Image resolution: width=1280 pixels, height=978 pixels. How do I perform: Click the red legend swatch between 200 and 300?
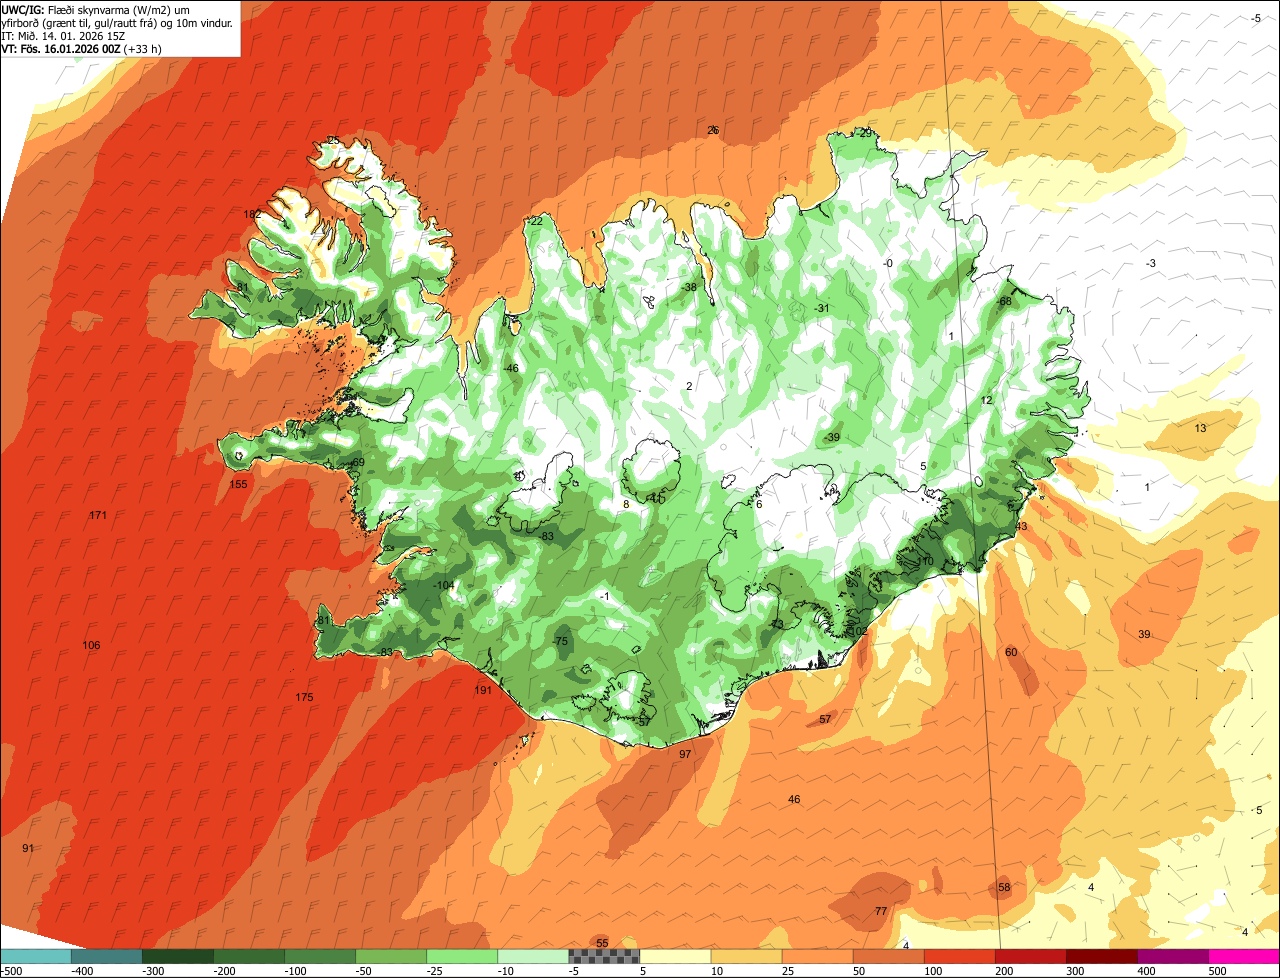1030,956
